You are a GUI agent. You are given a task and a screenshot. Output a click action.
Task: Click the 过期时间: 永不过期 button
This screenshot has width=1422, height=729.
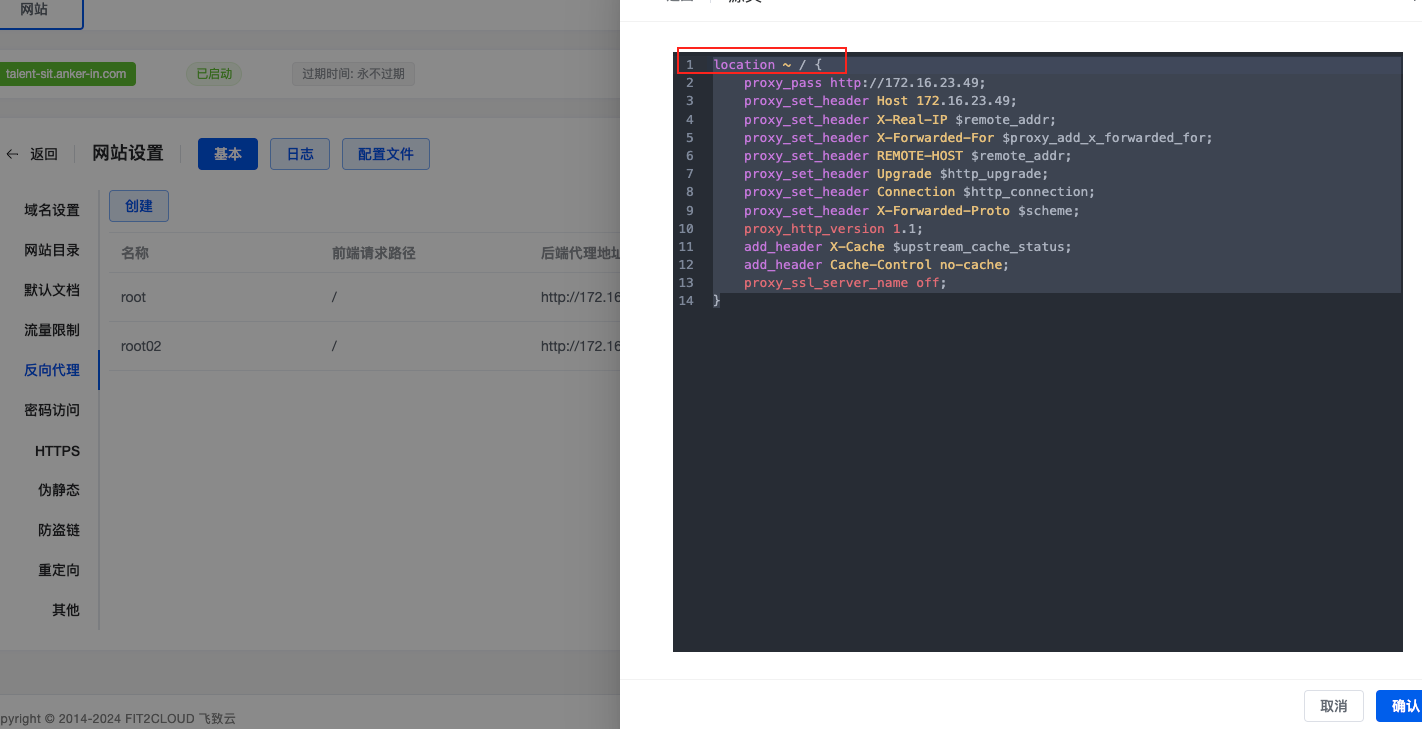353,74
